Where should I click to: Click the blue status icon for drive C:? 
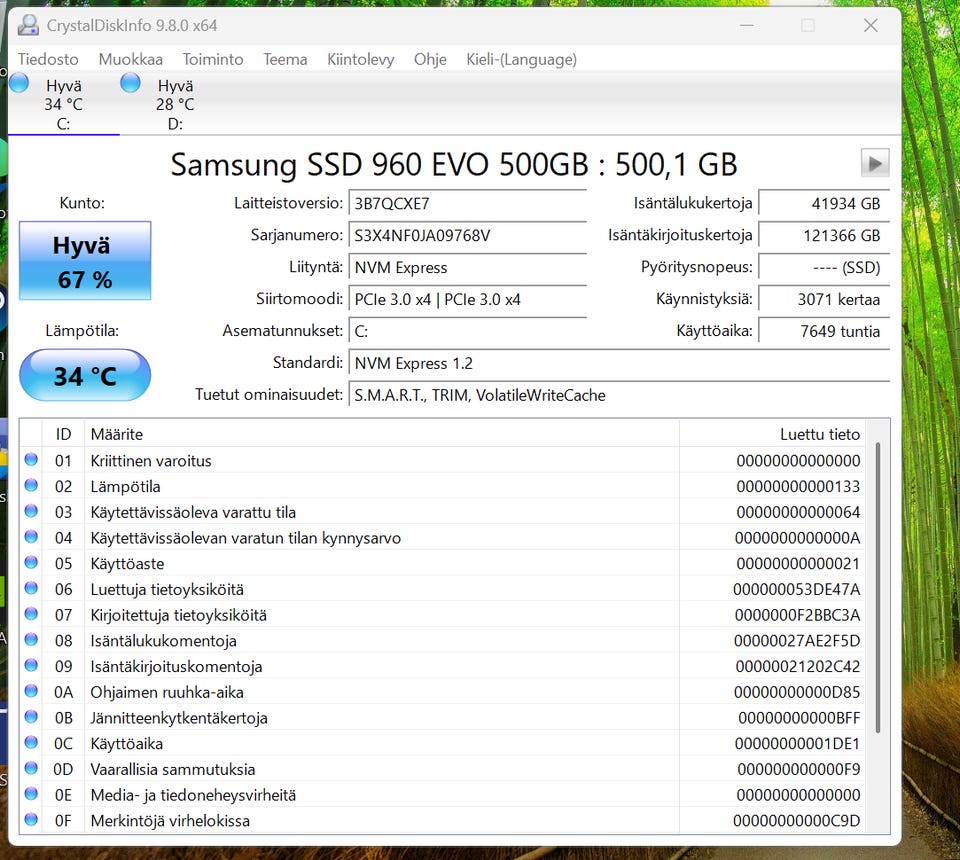[19, 83]
